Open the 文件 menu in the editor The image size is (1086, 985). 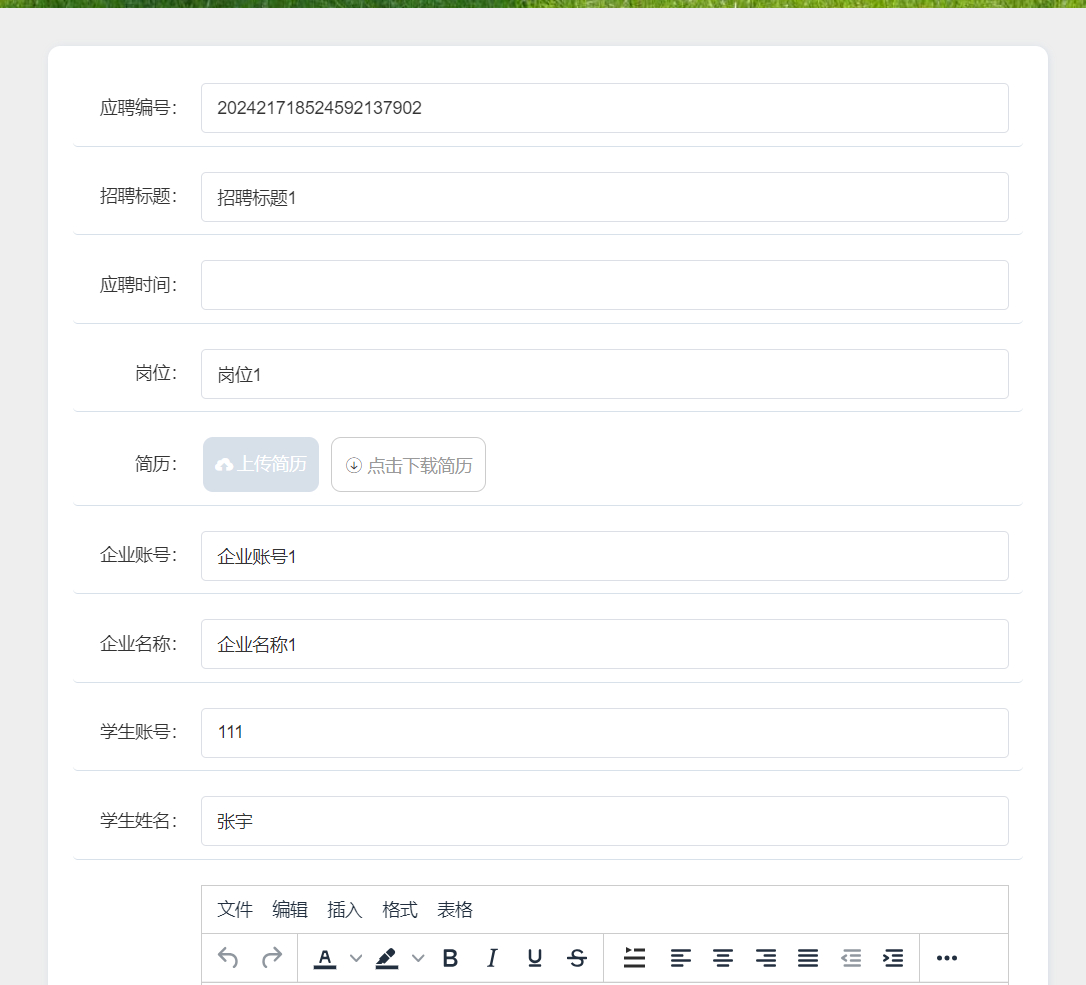click(234, 910)
